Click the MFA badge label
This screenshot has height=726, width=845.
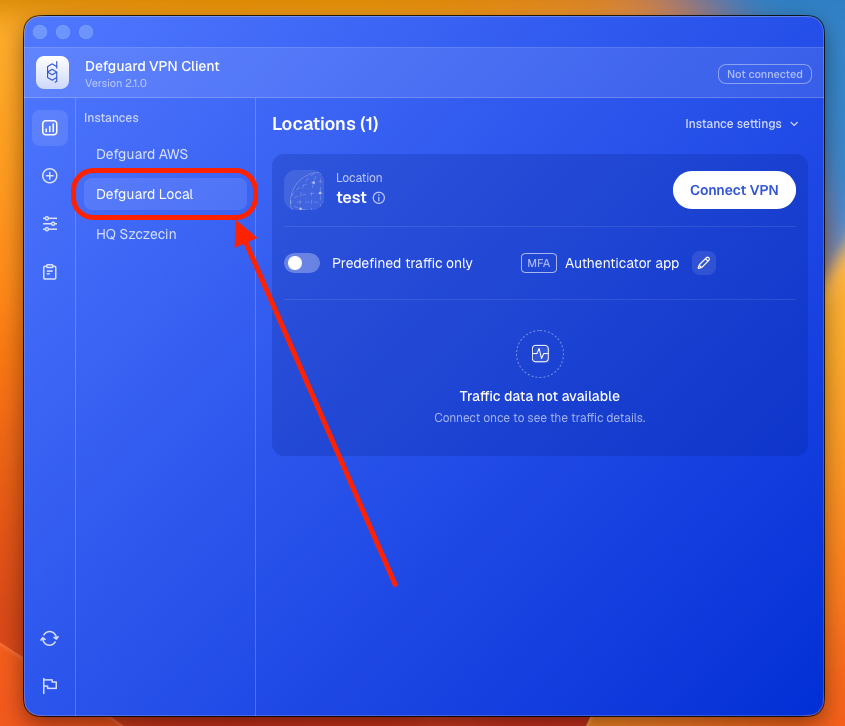click(538, 263)
